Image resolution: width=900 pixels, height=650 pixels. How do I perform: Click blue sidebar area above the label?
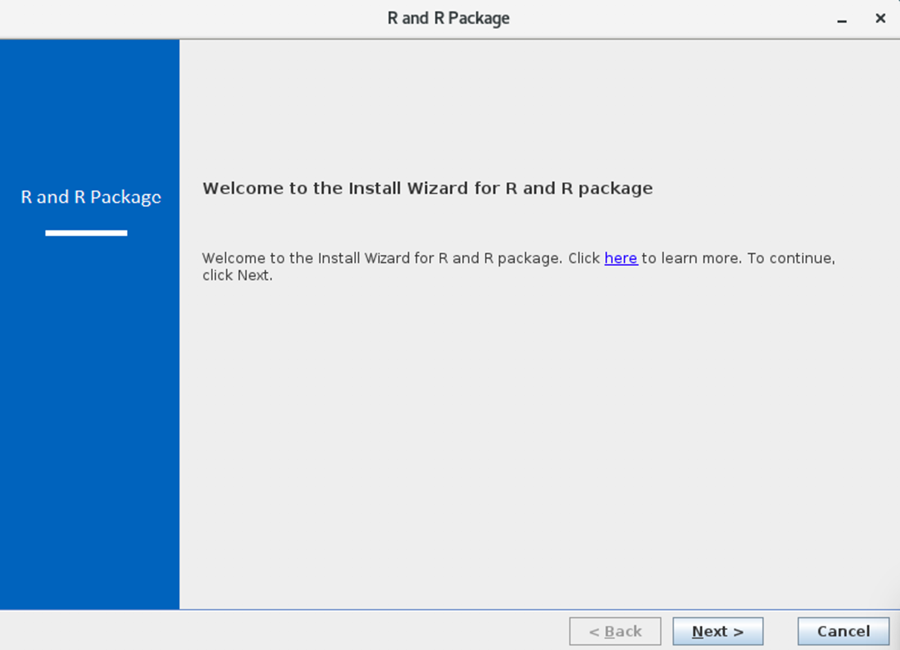click(x=90, y=110)
